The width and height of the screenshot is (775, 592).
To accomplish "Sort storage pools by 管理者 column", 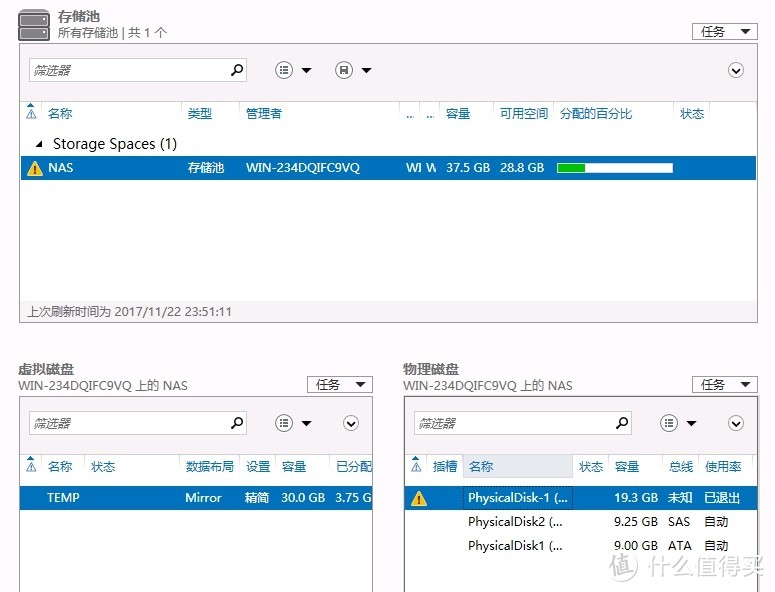I will point(264,114).
